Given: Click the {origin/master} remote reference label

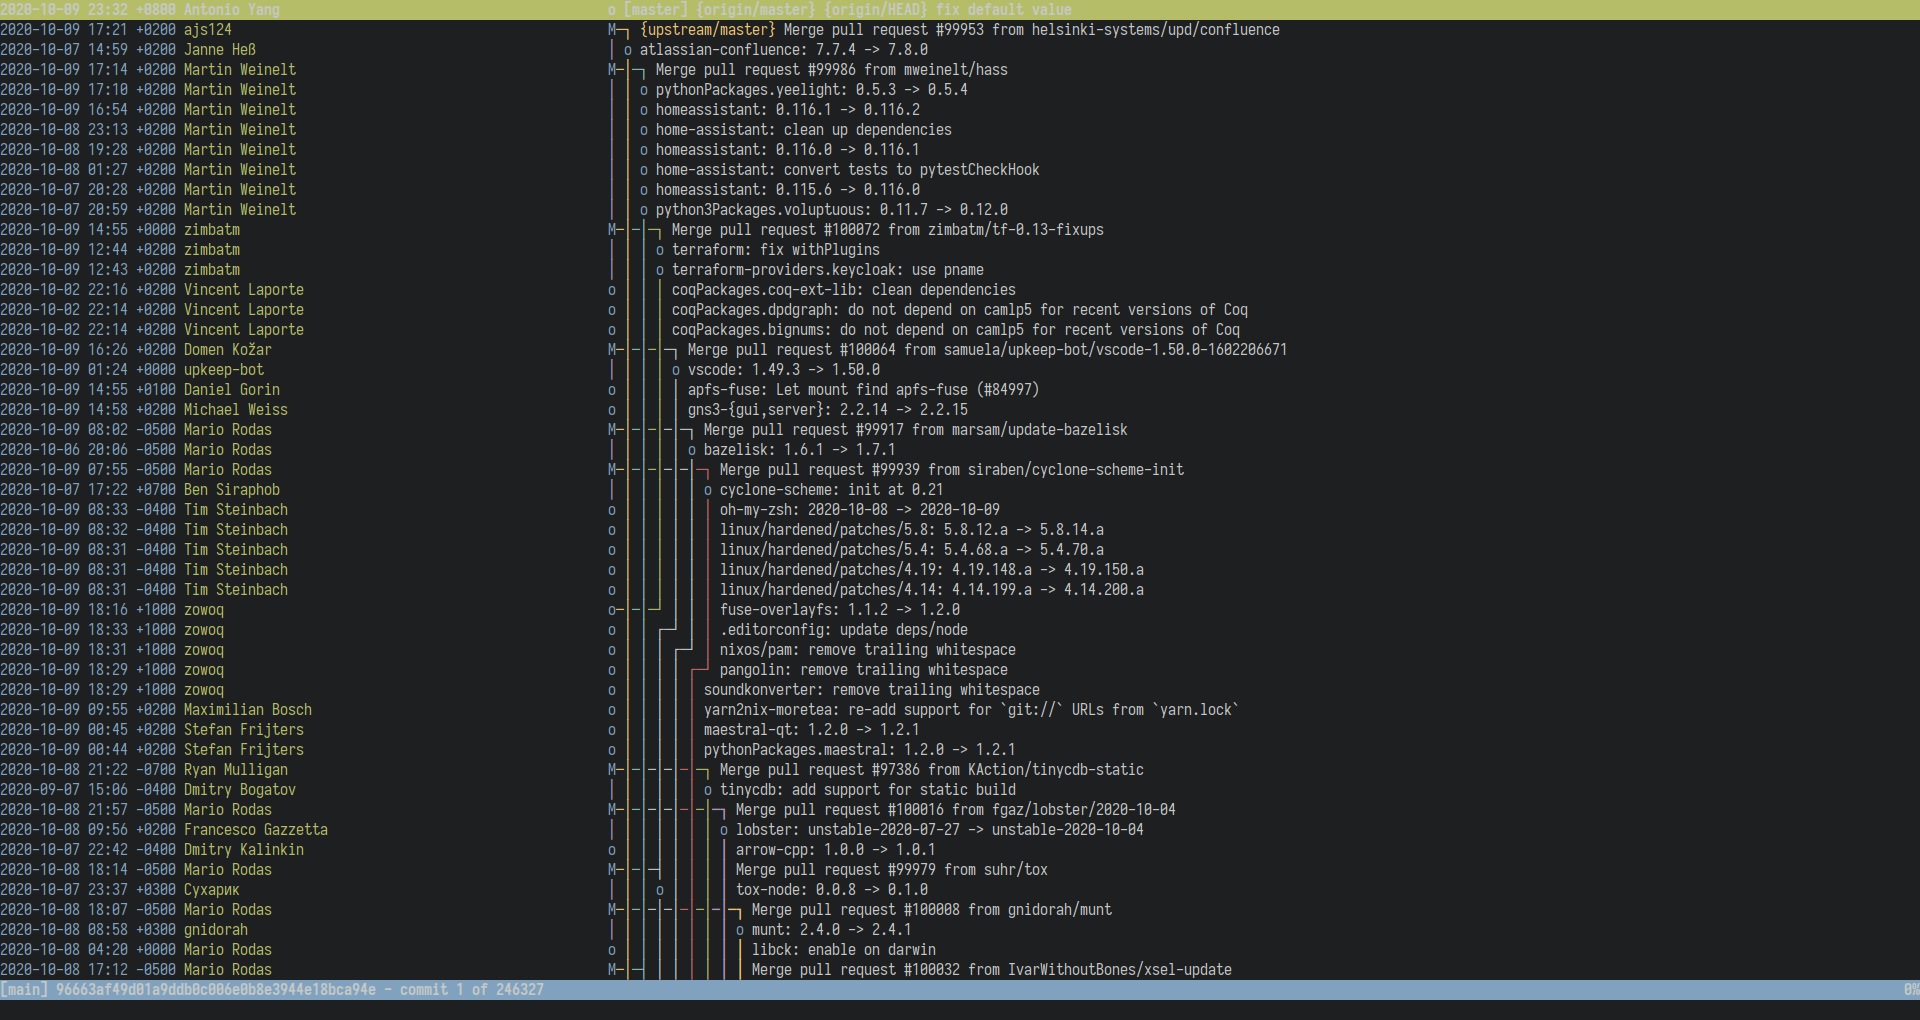Looking at the screenshot, I should pyautogui.click(x=756, y=10).
